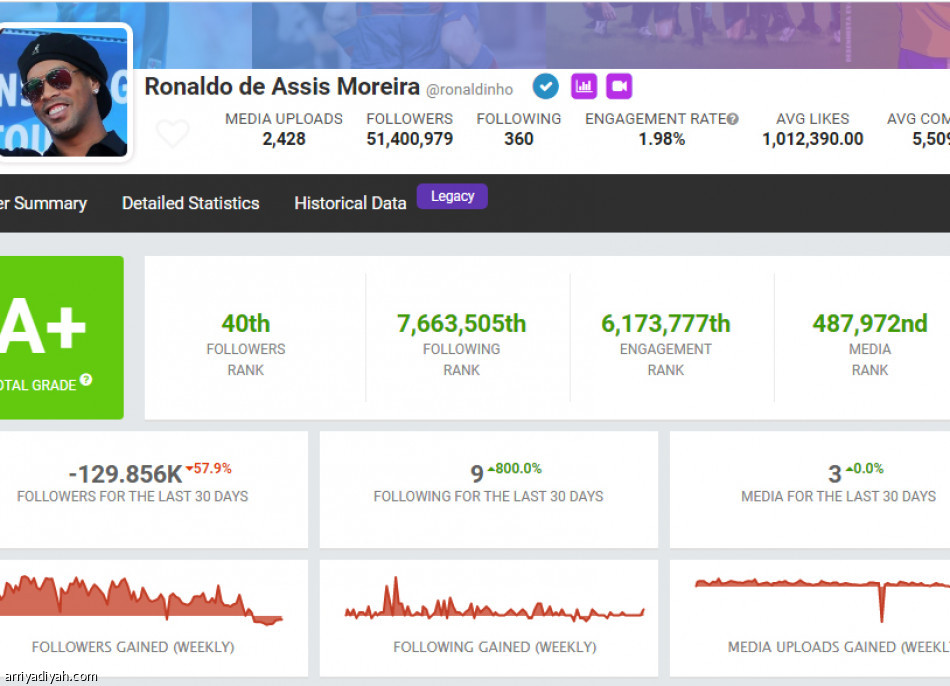
Task: Open the Detailed Statistics tab
Action: tap(190, 203)
